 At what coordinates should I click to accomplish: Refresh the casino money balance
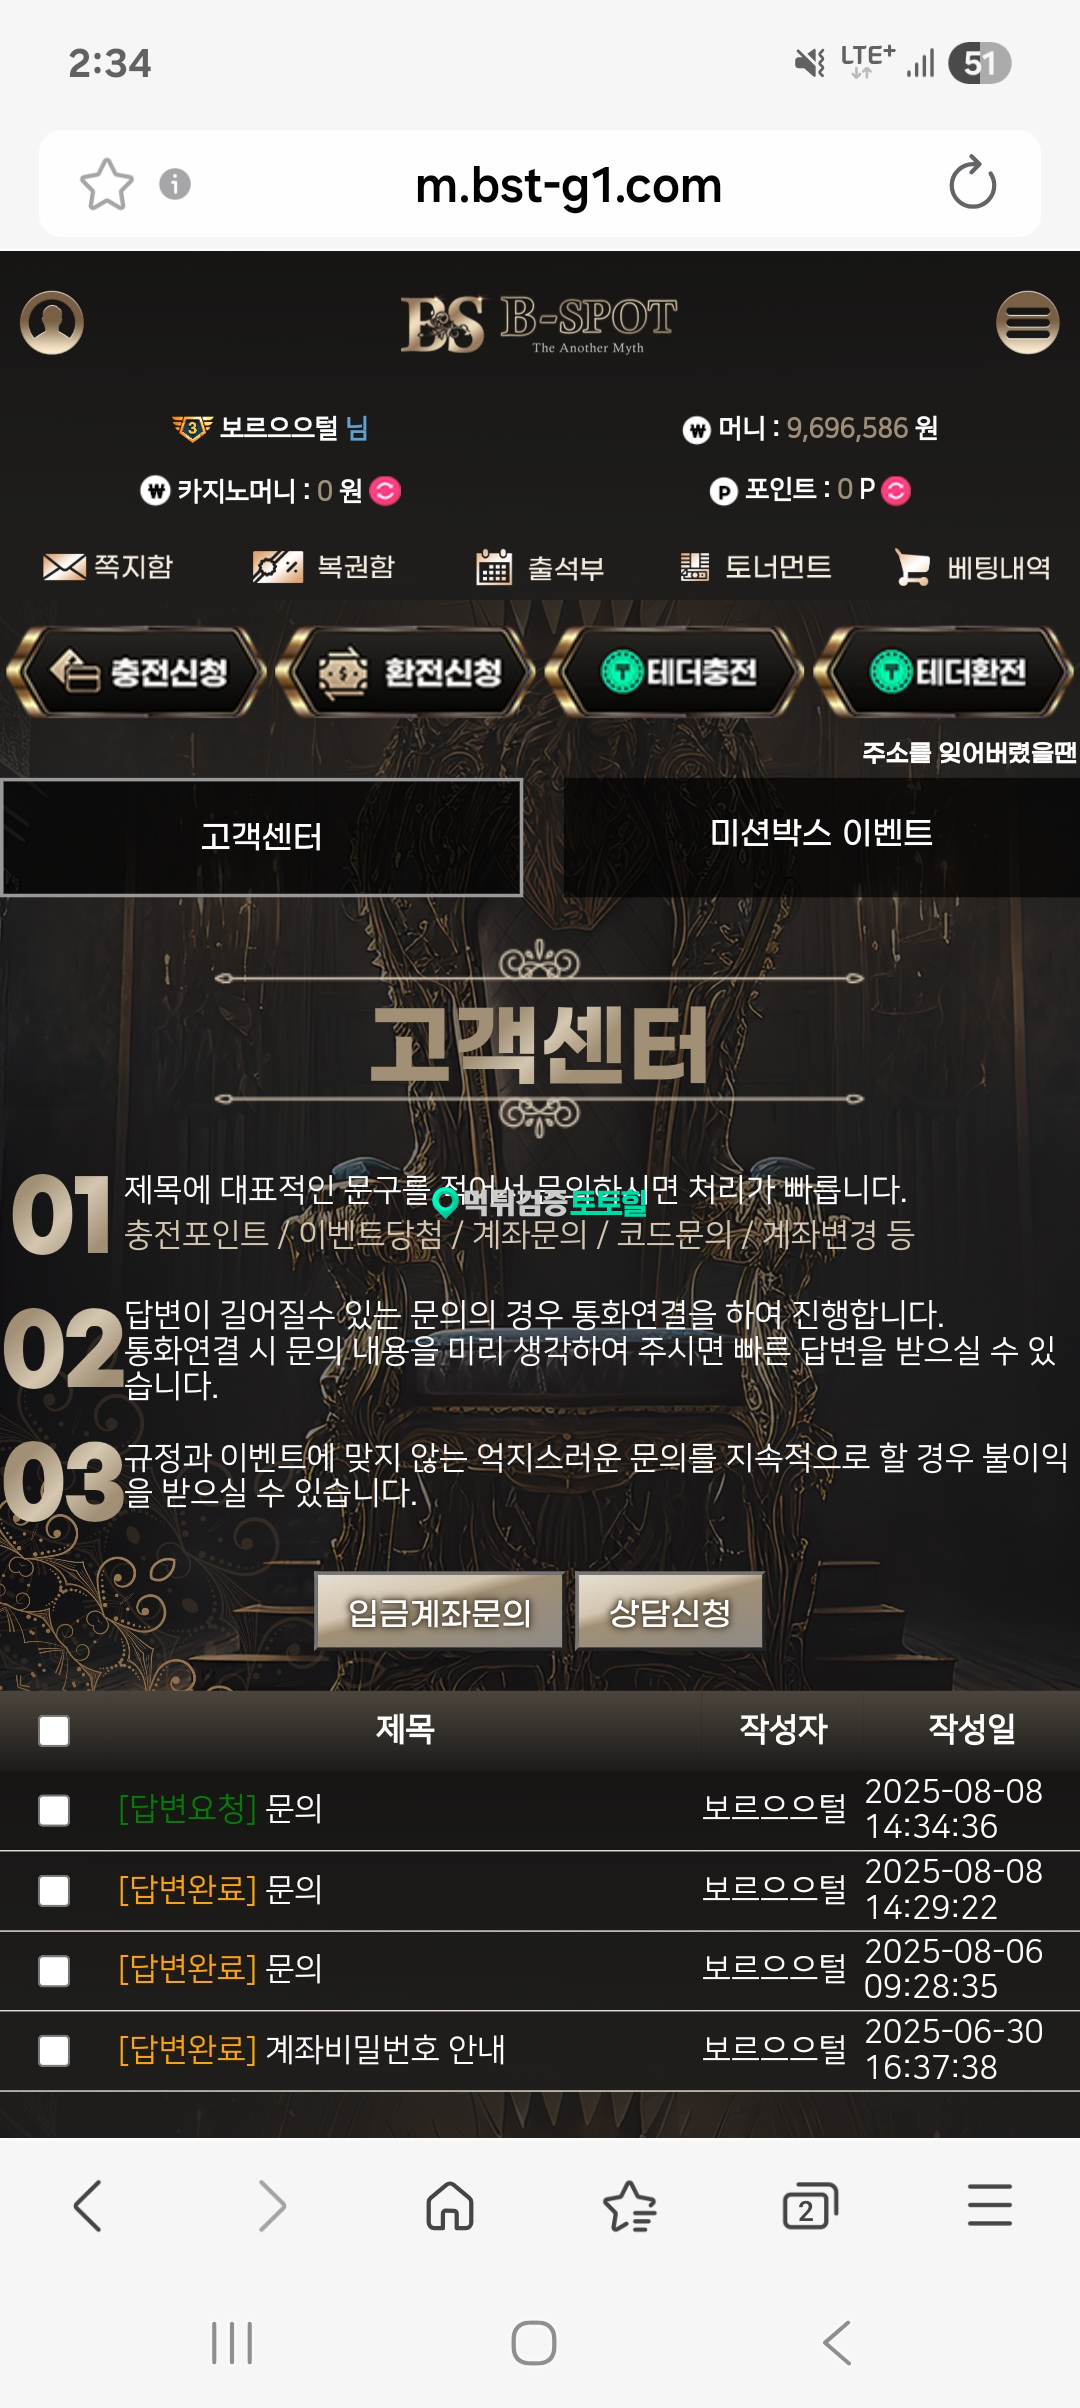385,490
